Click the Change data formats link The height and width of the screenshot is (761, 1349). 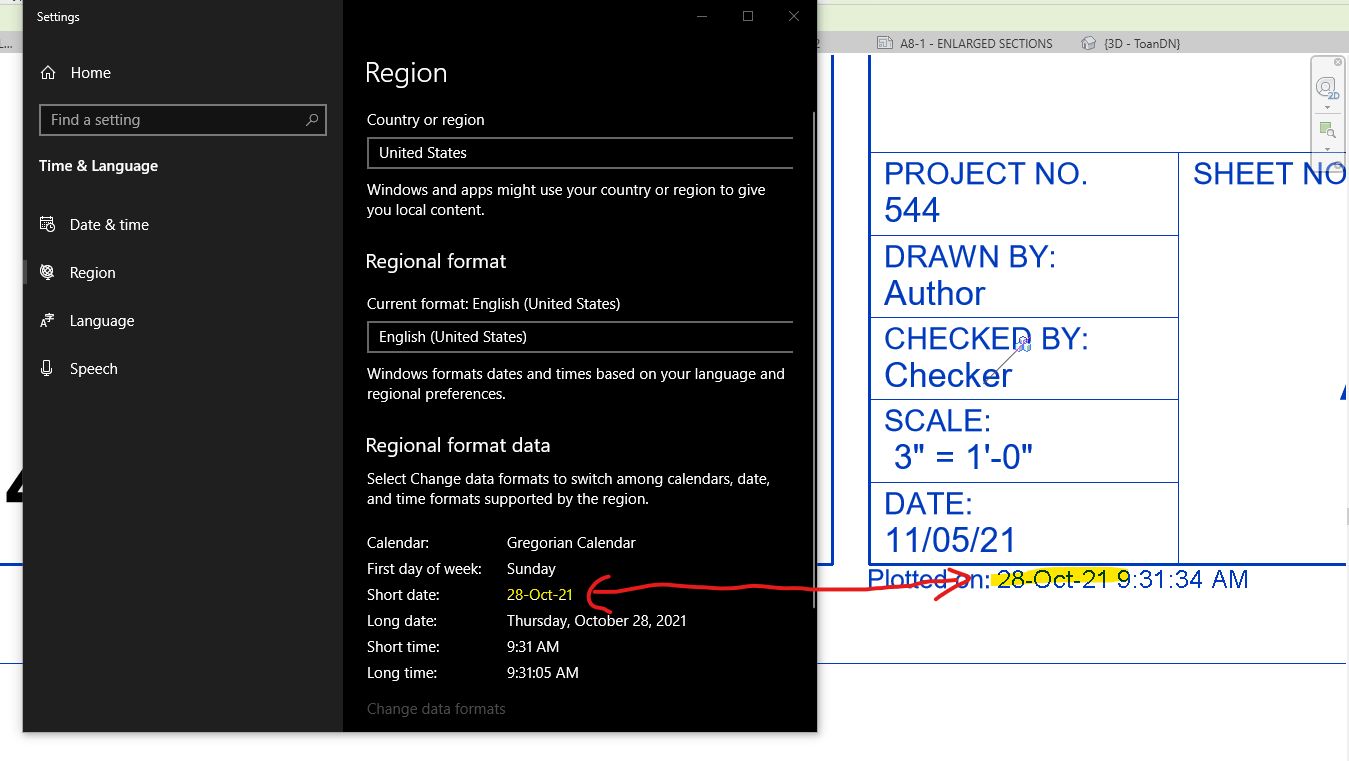pos(436,708)
